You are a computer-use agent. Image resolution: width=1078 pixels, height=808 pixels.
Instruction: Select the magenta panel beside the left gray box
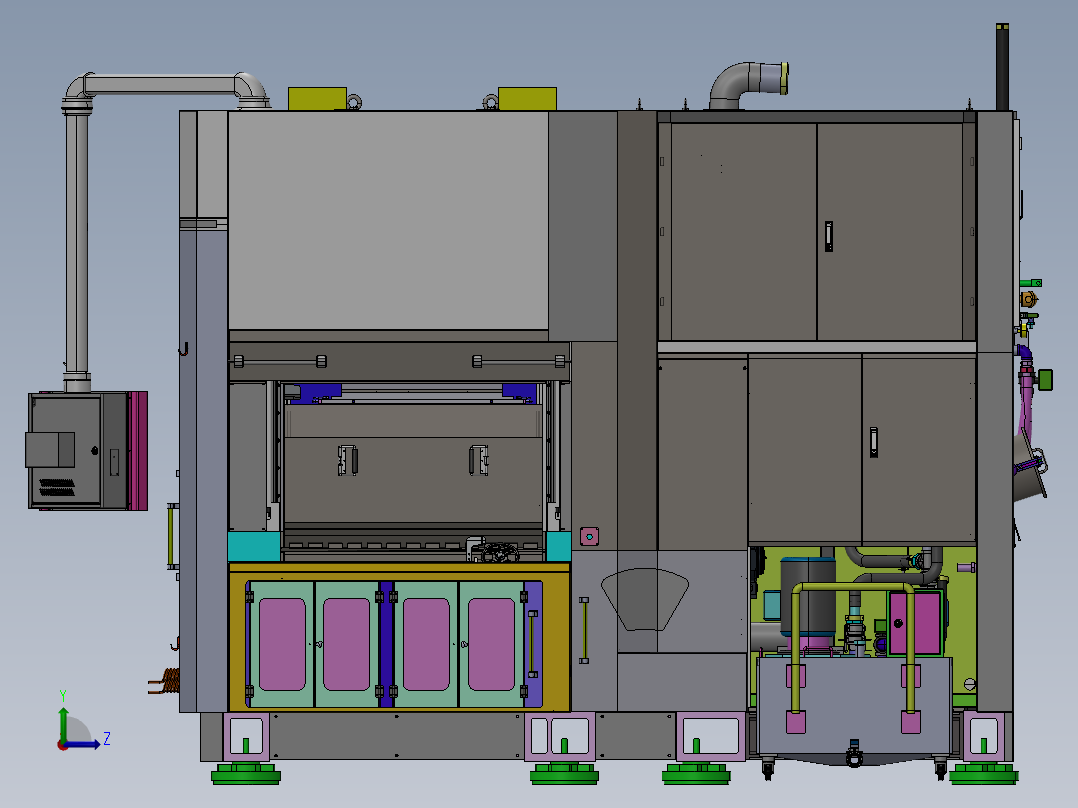point(138,450)
